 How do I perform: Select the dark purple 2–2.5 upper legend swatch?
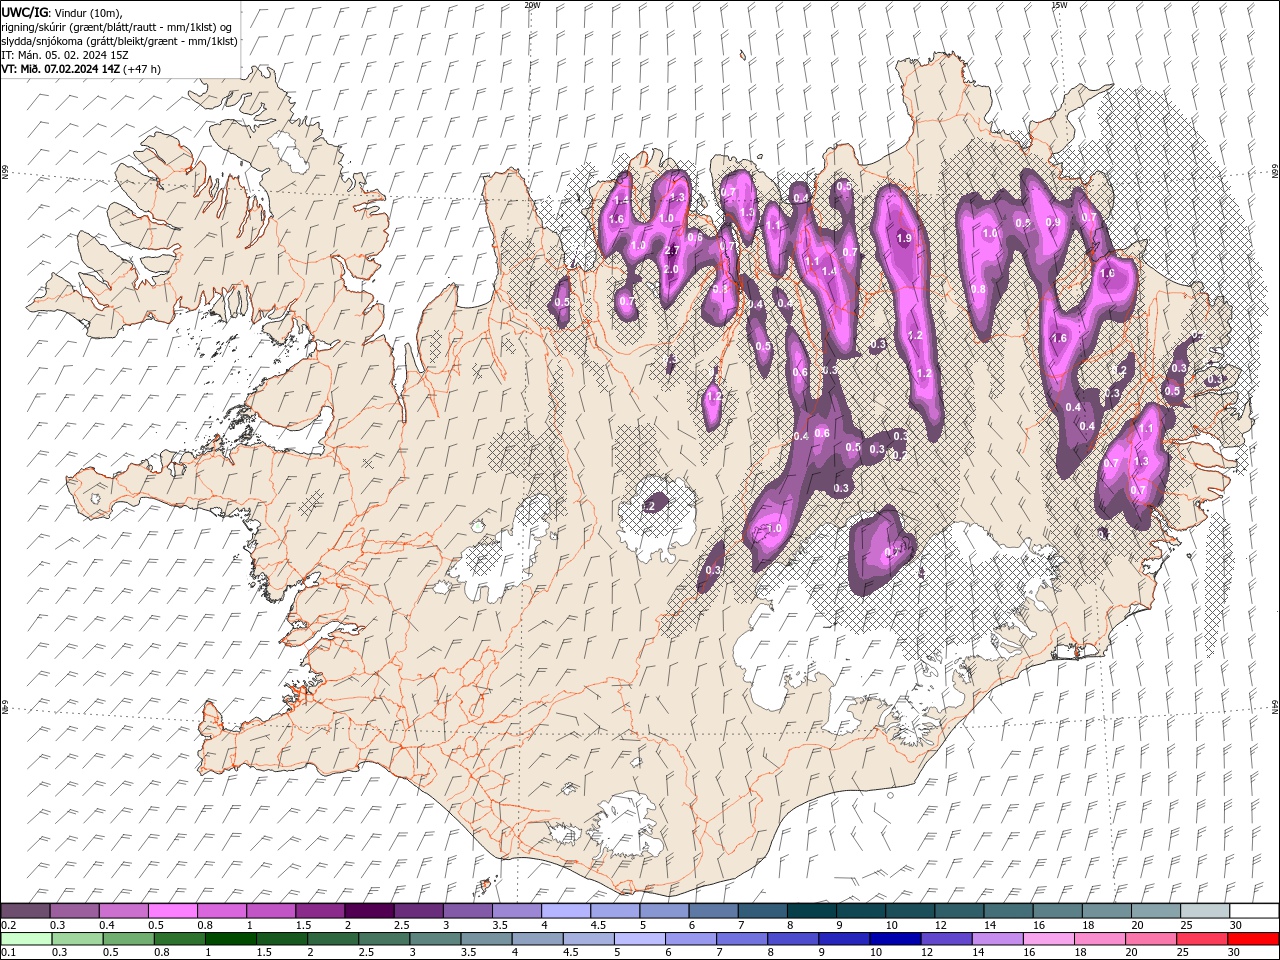(369, 911)
